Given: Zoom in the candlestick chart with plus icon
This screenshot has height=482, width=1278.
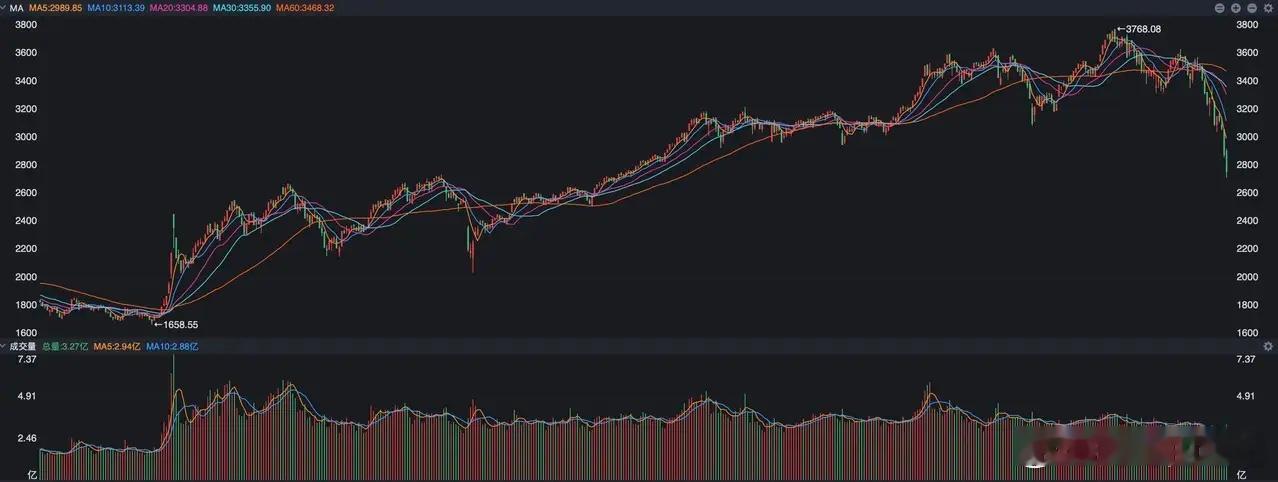Looking at the screenshot, I should (1236, 8).
